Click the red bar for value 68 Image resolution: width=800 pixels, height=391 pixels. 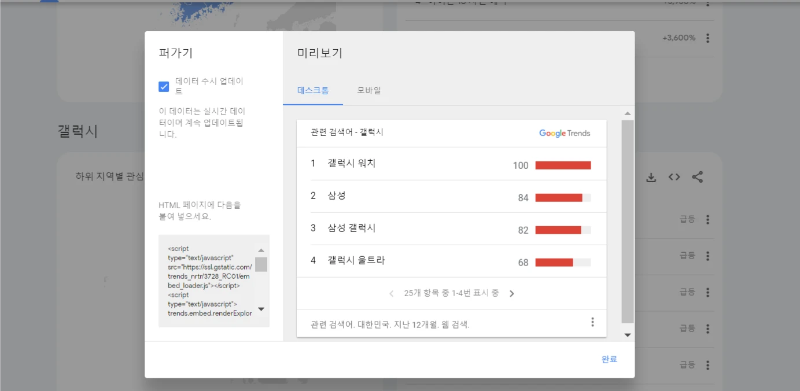click(x=554, y=262)
